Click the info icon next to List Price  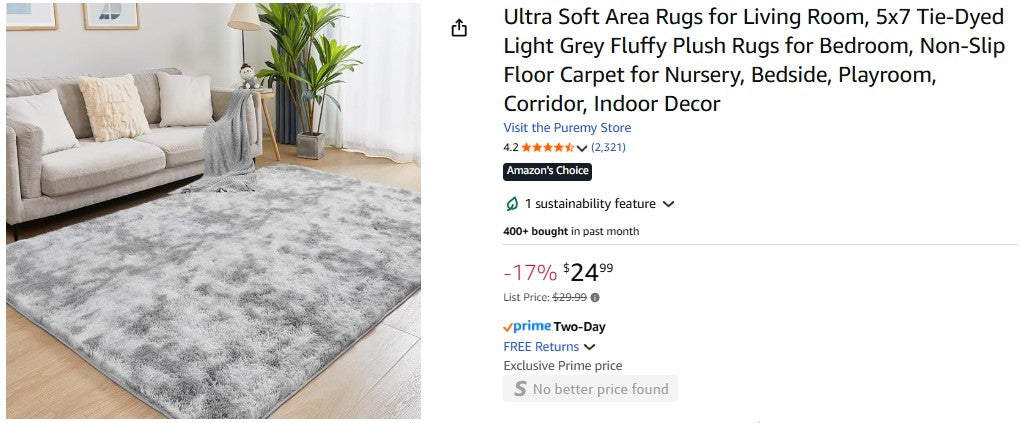pyautogui.click(x=595, y=297)
